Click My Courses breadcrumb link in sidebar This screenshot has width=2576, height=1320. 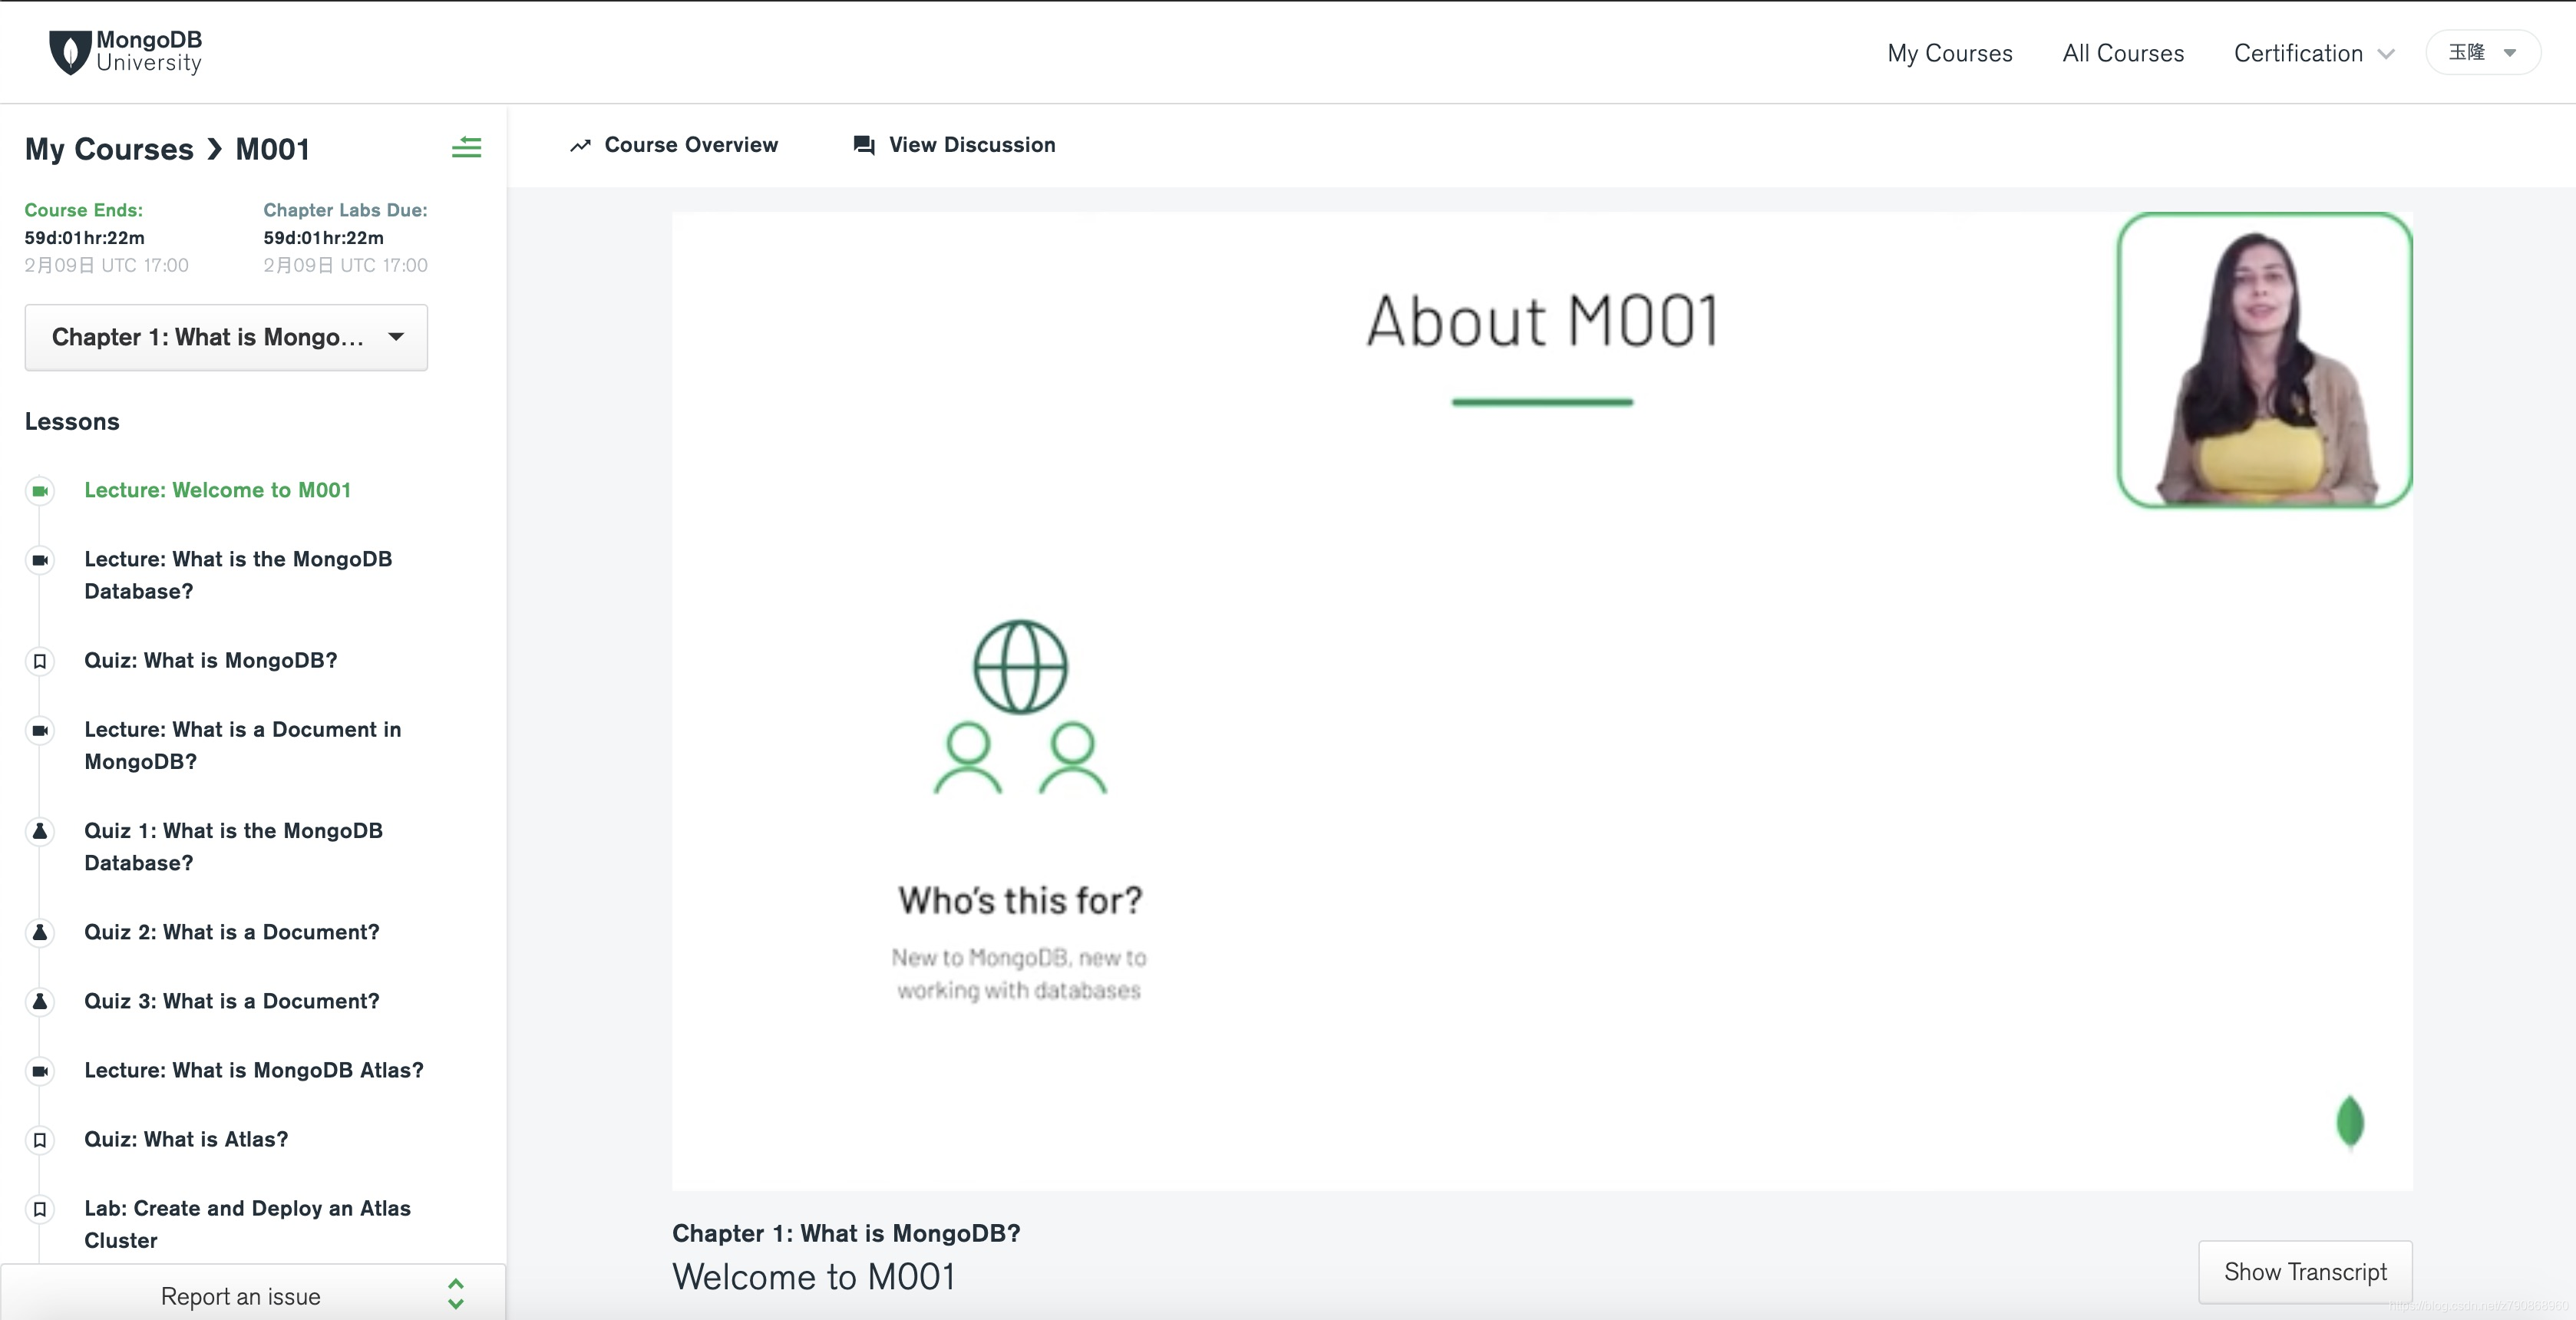point(109,149)
